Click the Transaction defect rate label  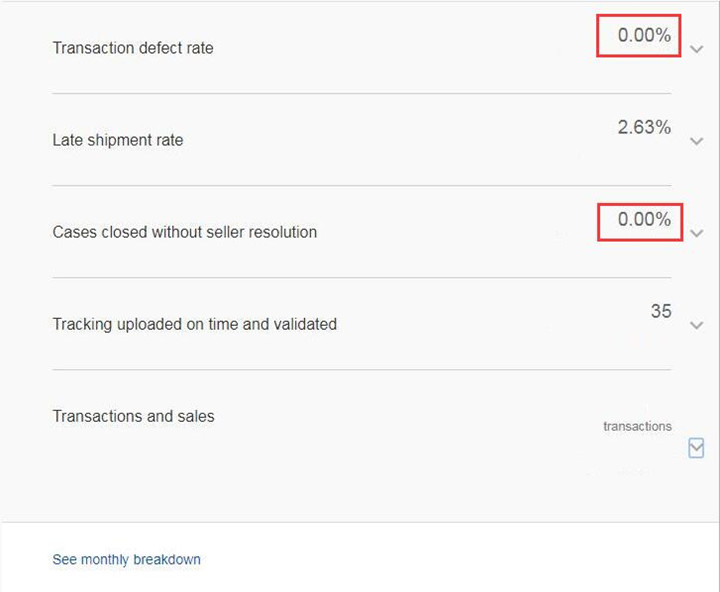133,48
